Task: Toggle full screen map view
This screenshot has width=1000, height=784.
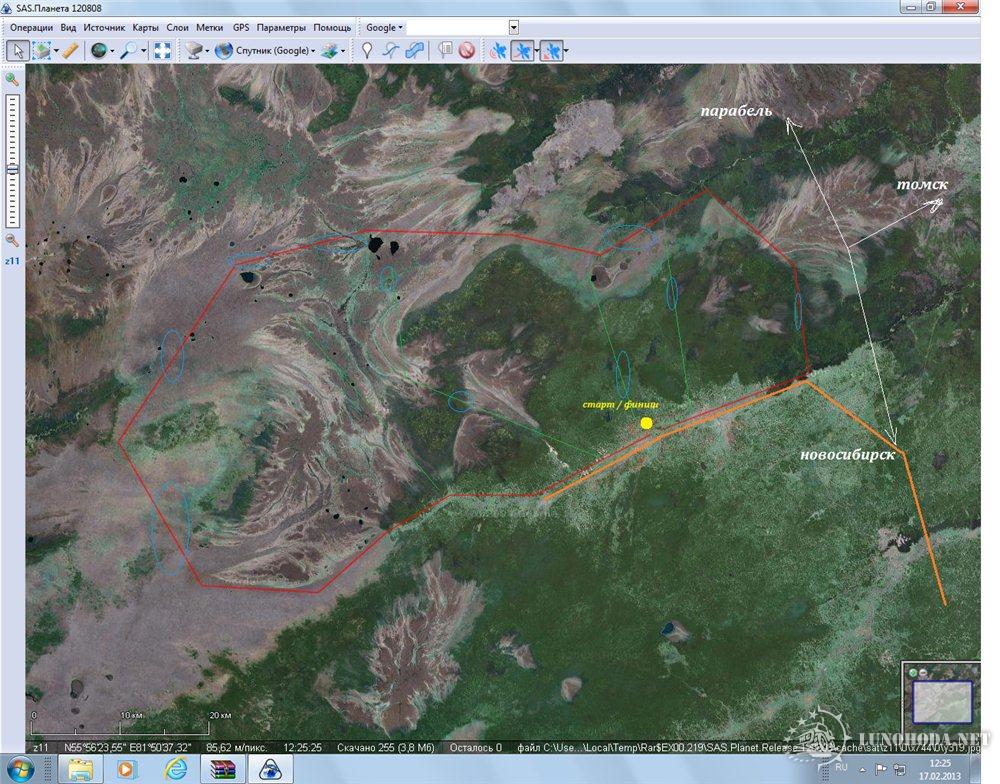Action: tap(162, 50)
